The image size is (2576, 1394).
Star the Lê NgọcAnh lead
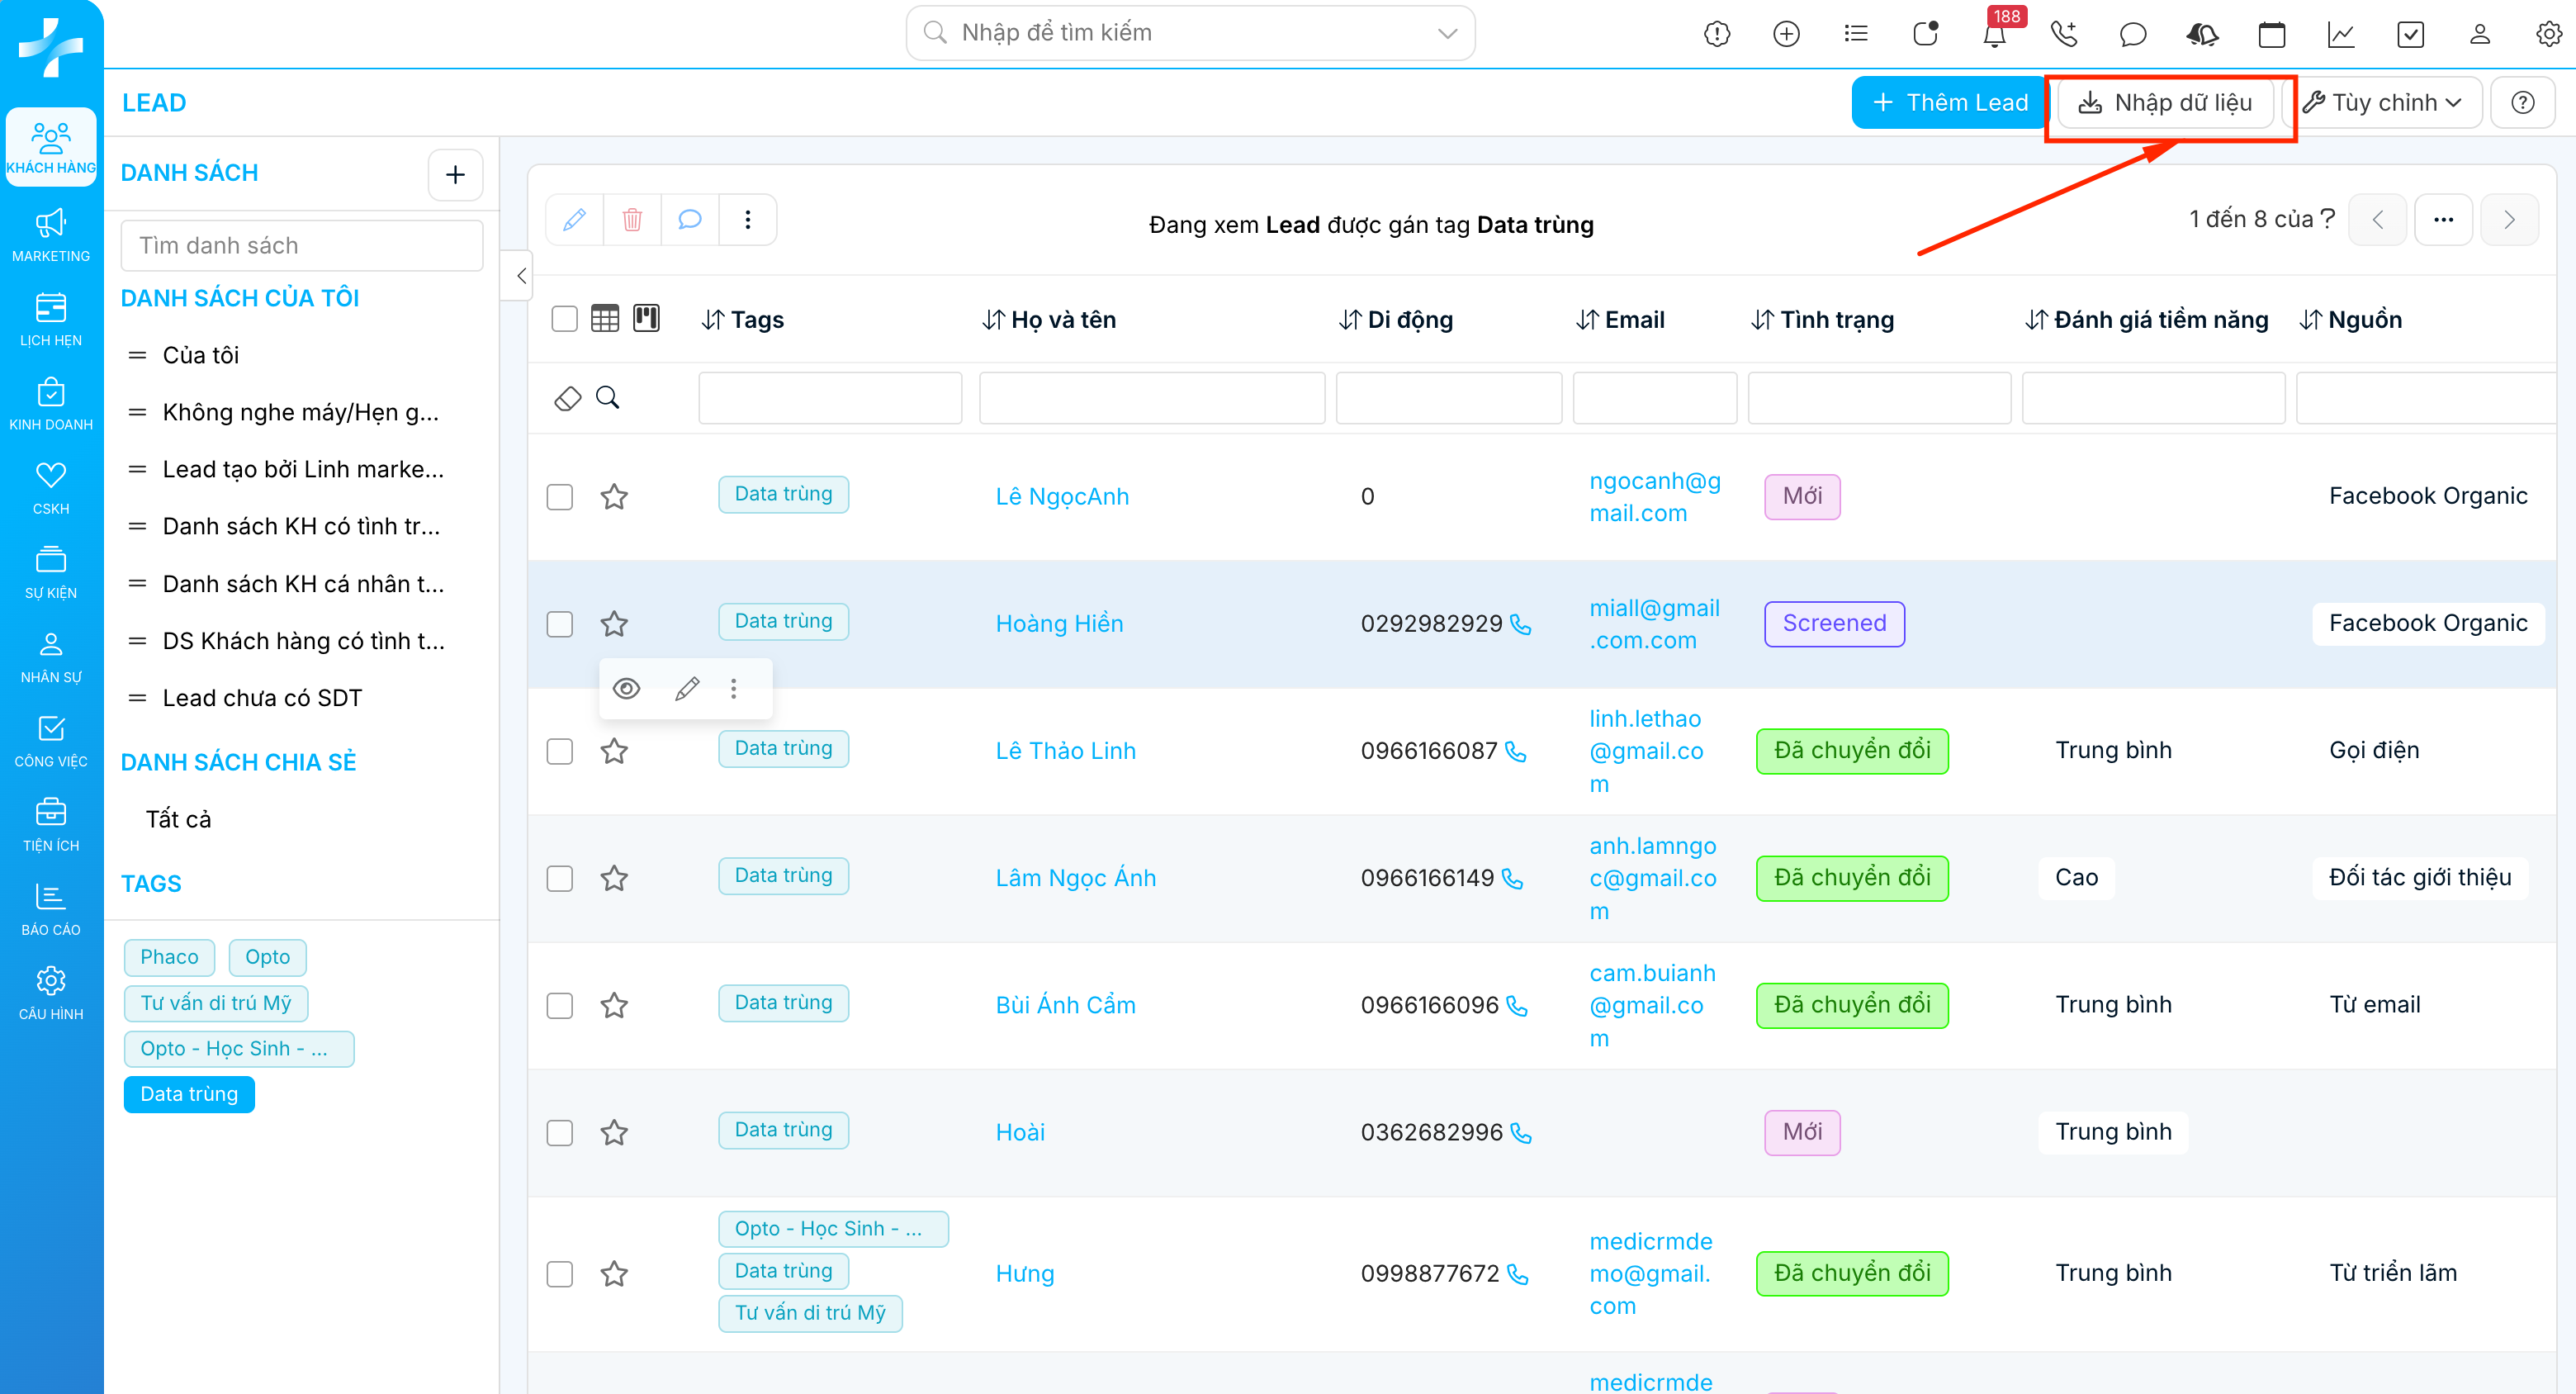(614, 497)
